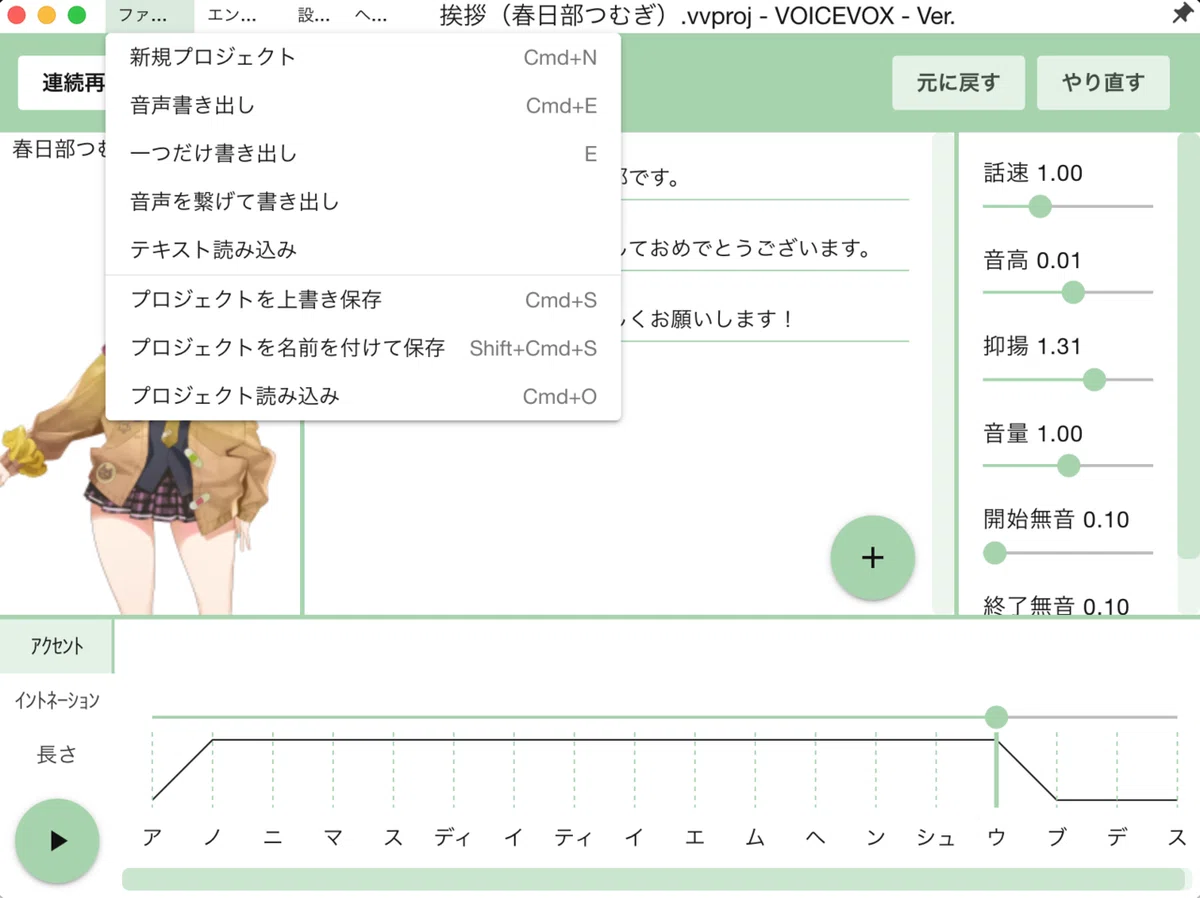
Task: Select プロジェクト読み込み menu item
Action: coord(363,395)
